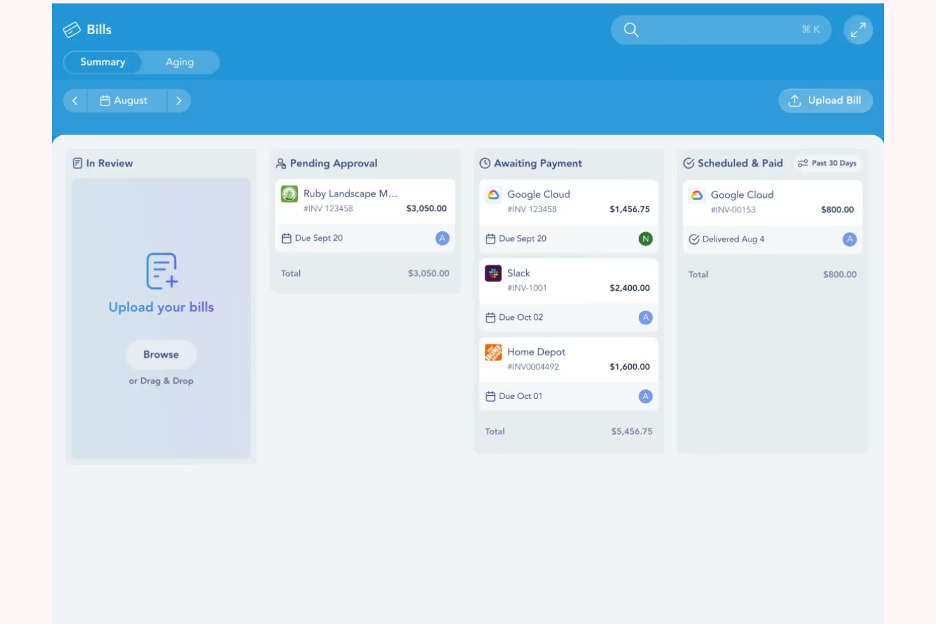Select the Pending Approval column header
Screen dimensions: 936x624
[333, 163]
